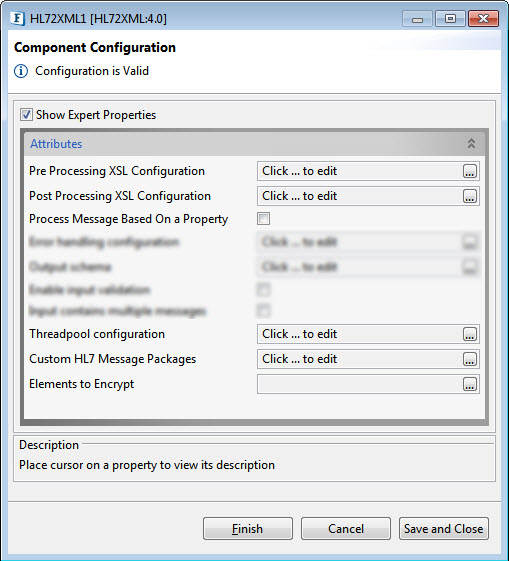Click the Cancel button
The image size is (509, 561).
click(346, 528)
